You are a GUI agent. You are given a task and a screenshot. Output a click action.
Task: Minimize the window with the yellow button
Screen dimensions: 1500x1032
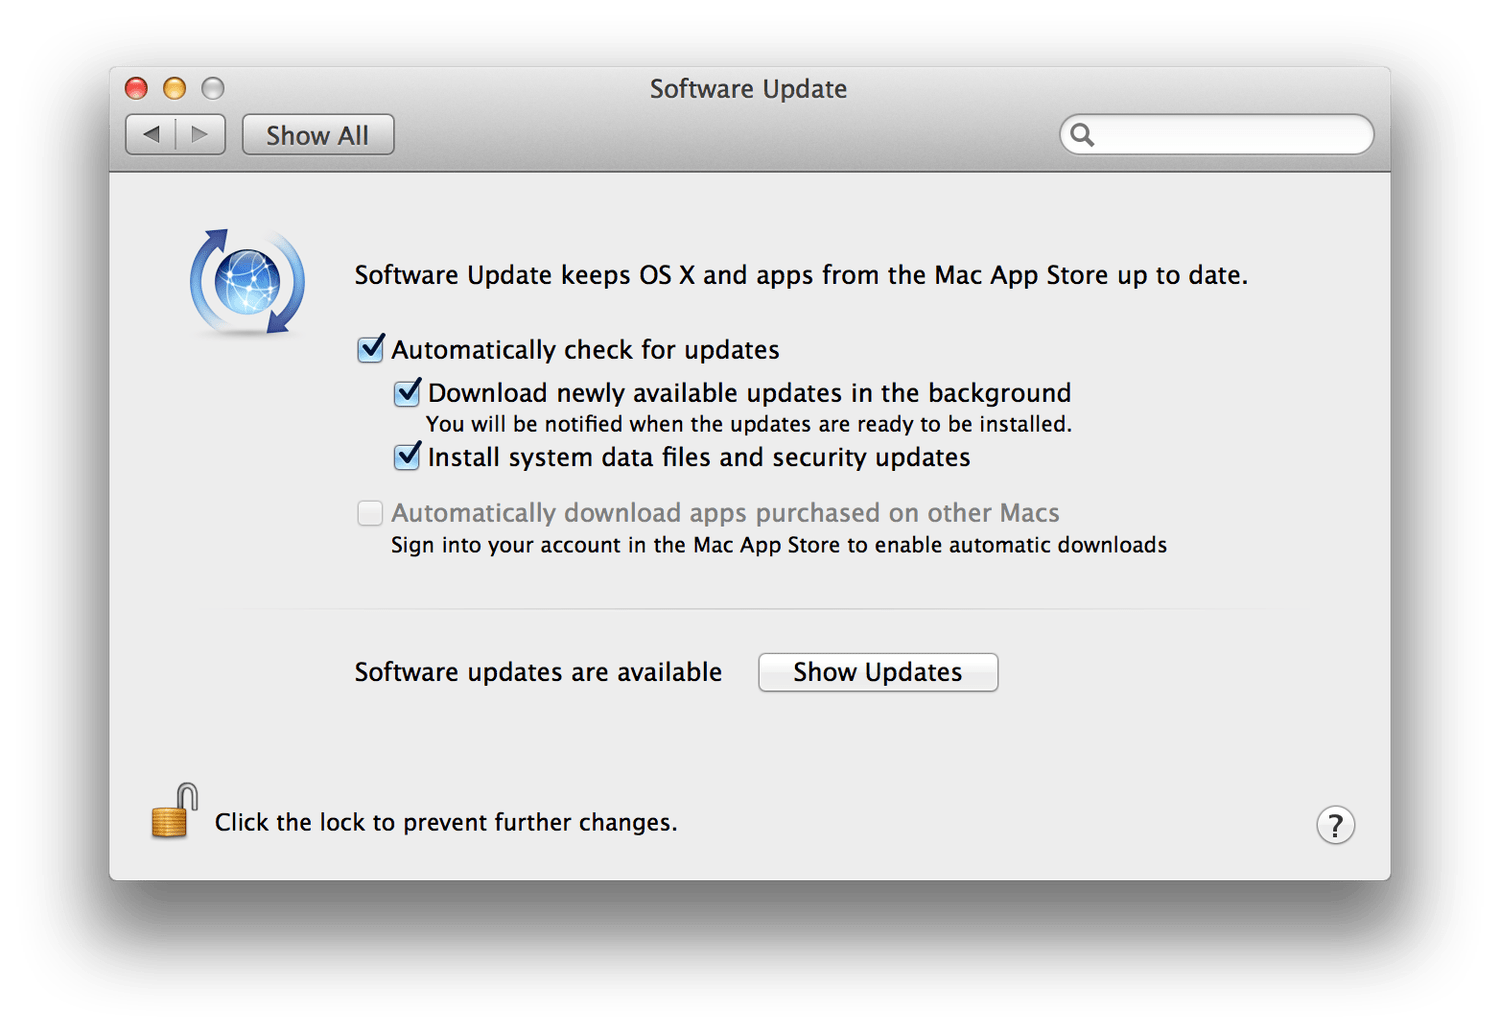[x=174, y=89]
